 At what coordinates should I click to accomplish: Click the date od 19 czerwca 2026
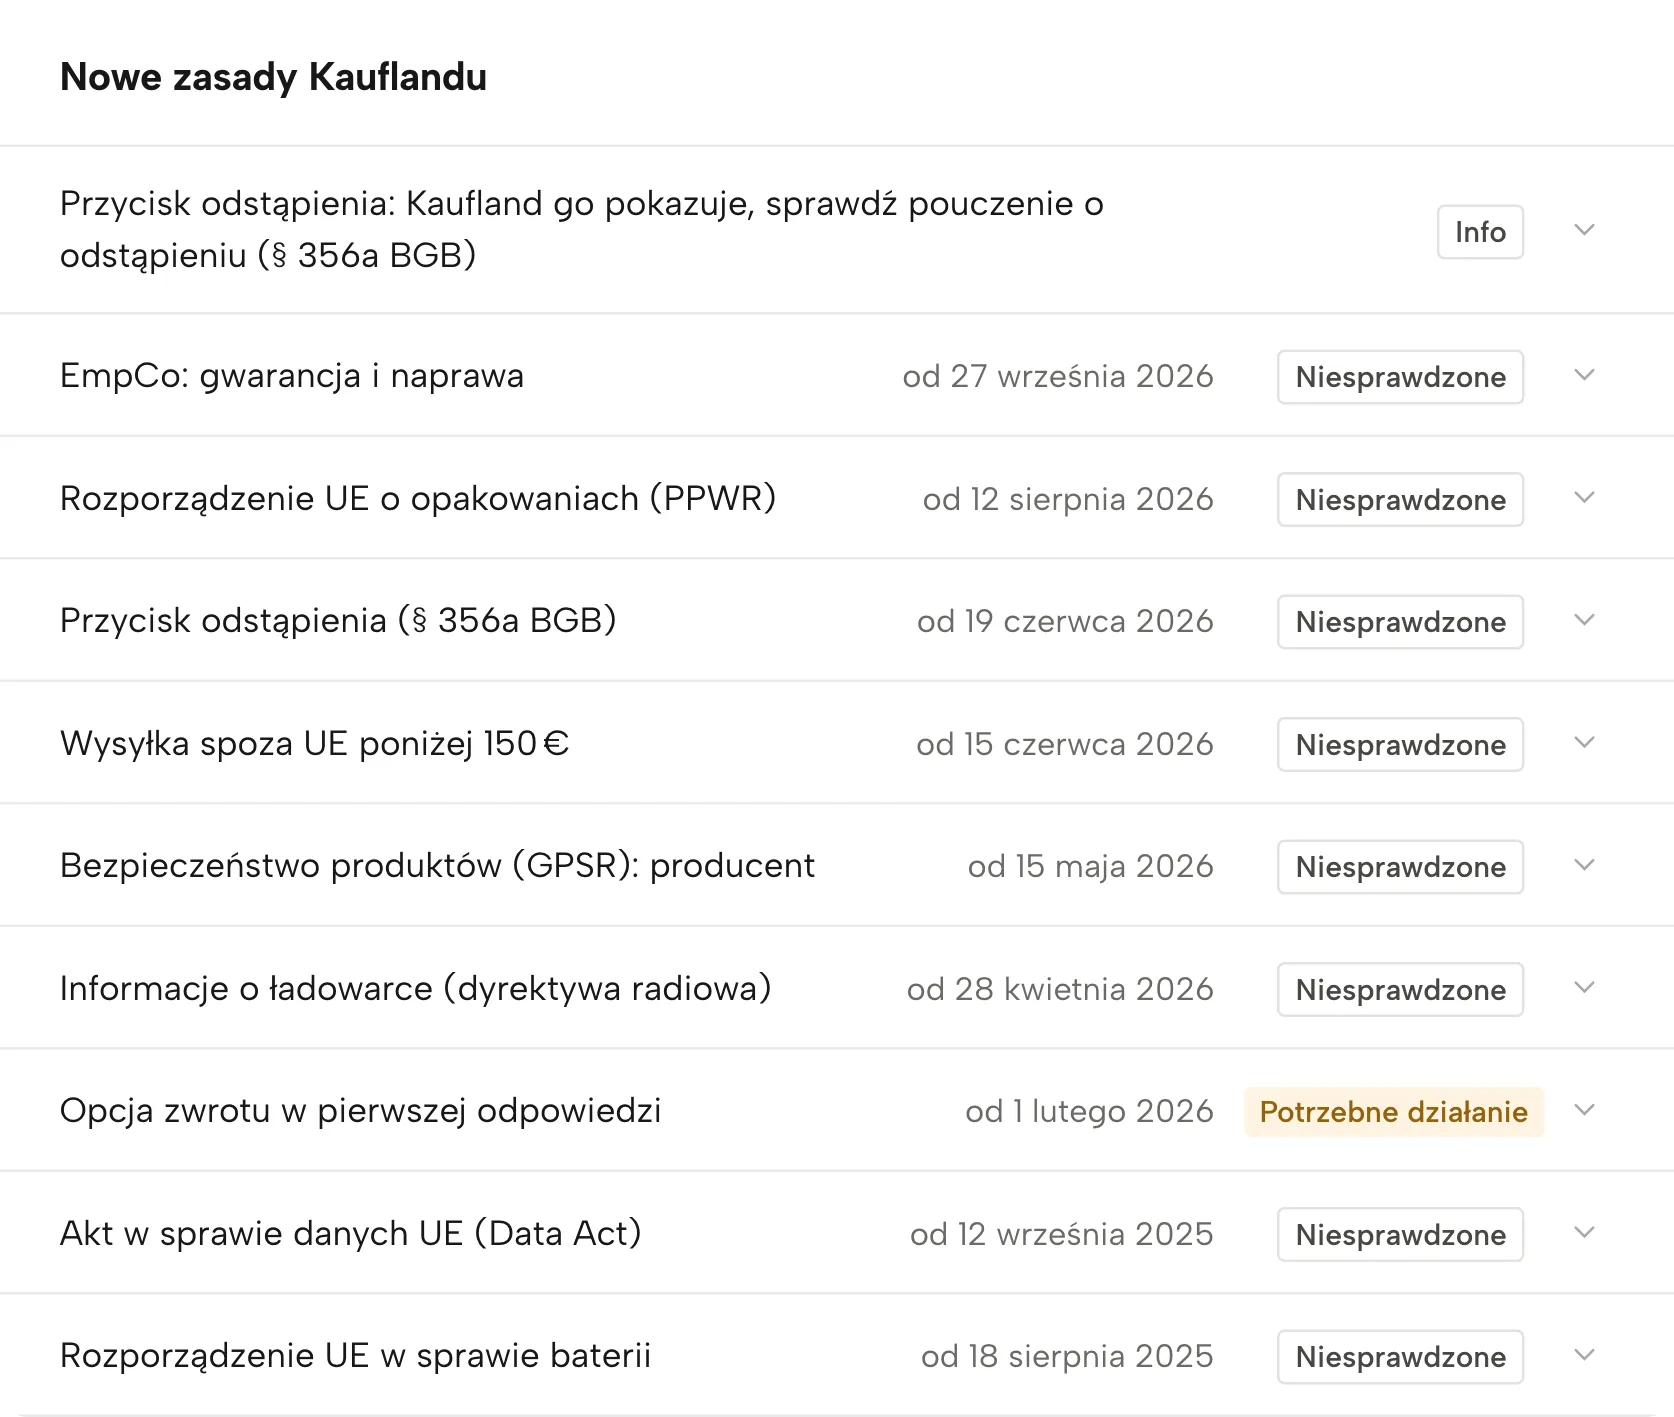(1065, 621)
